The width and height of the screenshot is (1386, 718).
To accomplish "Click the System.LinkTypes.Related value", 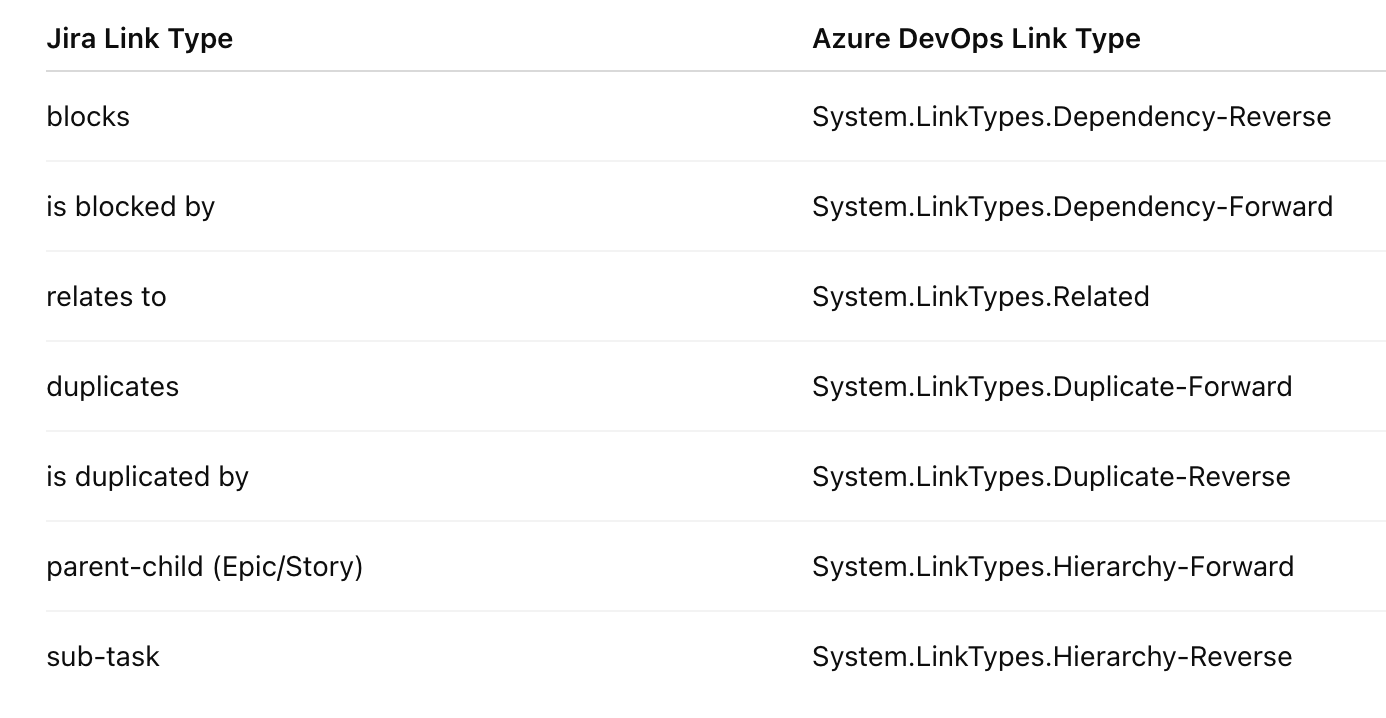I will pyautogui.click(x=980, y=297).
